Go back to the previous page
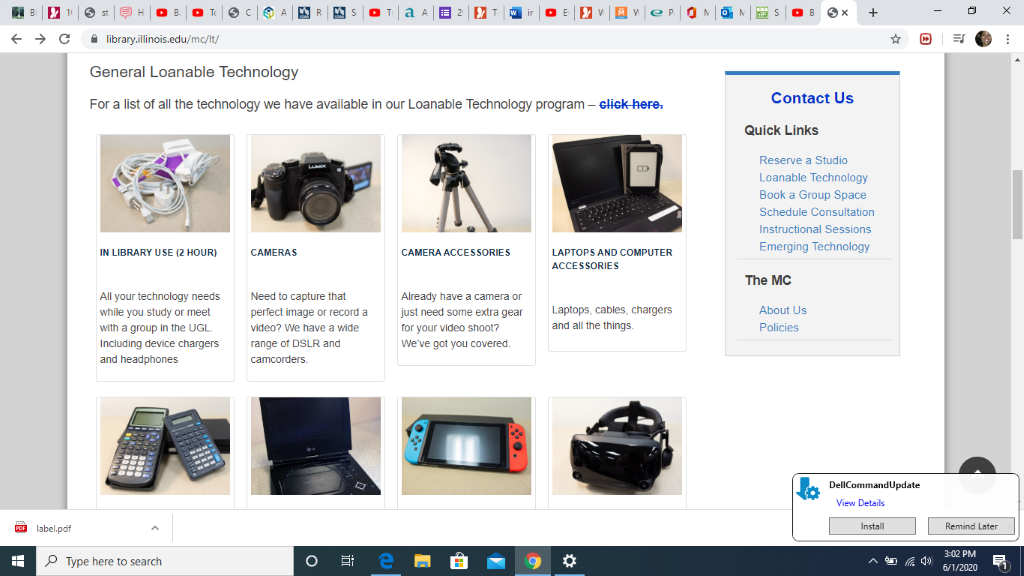This screenshot has width=1024, height=576. coord(16,39)
